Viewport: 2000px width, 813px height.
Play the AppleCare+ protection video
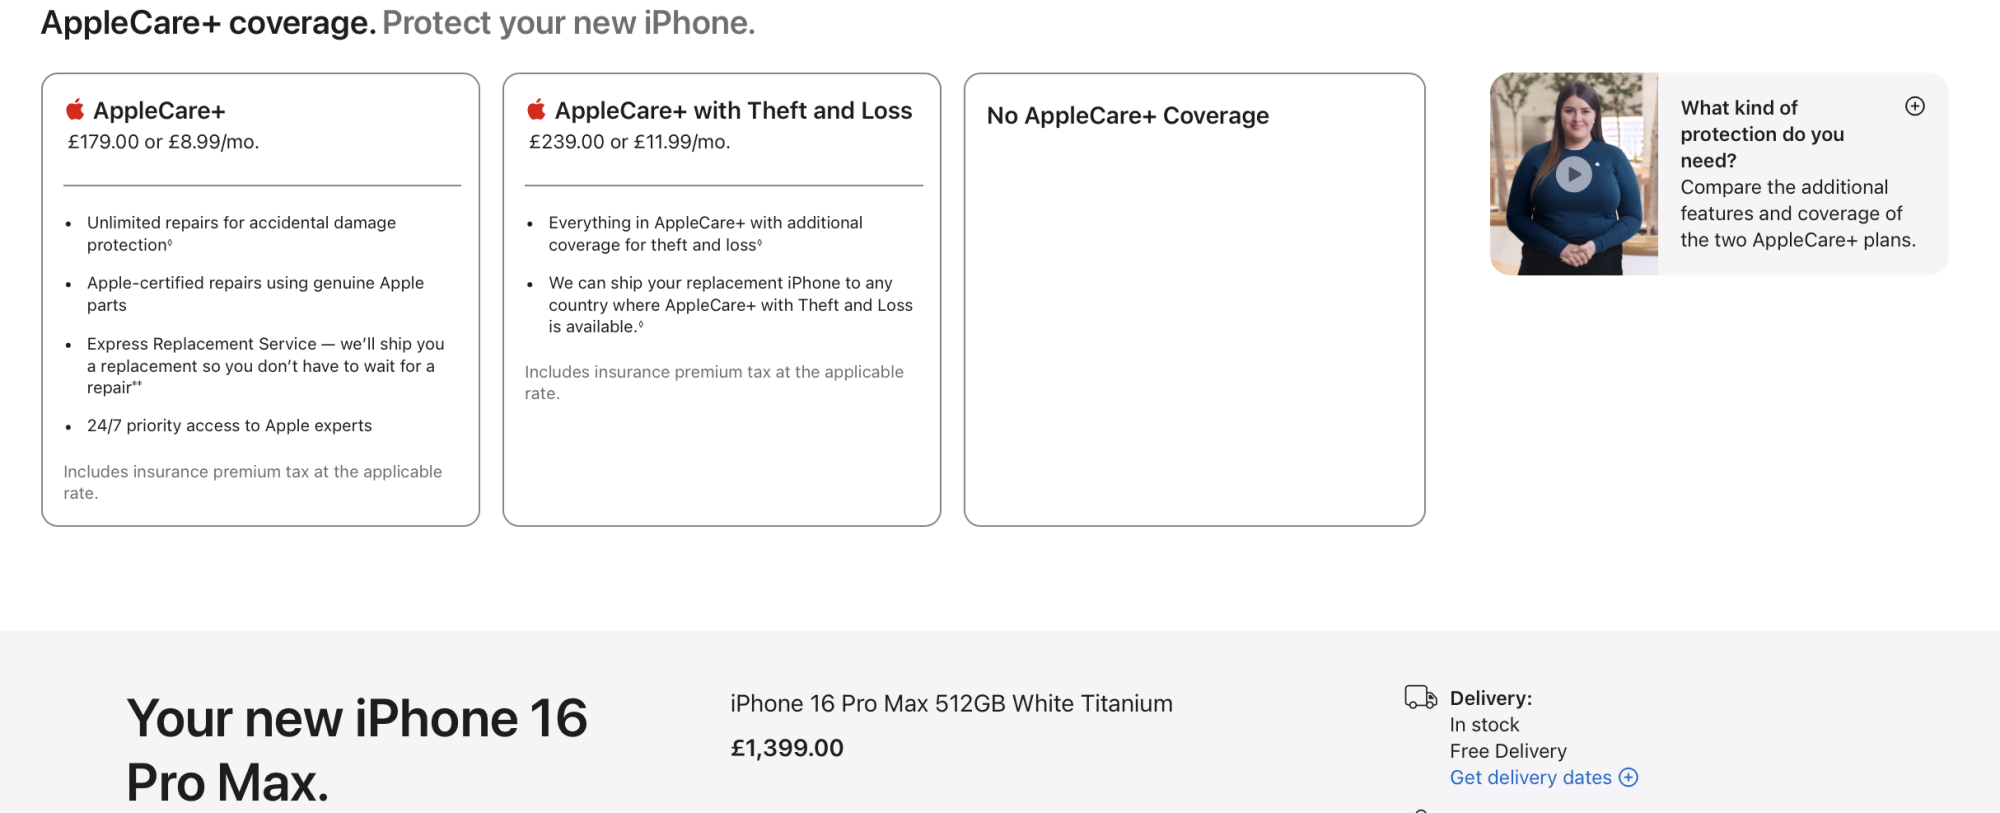1573,174
